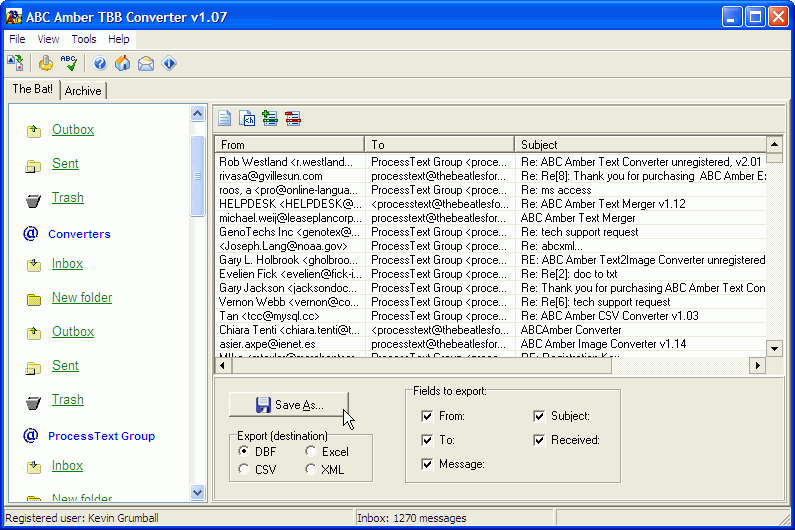The image size is (795, 530).
Task: Click the message list scroll-left arrow
Action: click(x=223, y=365)
